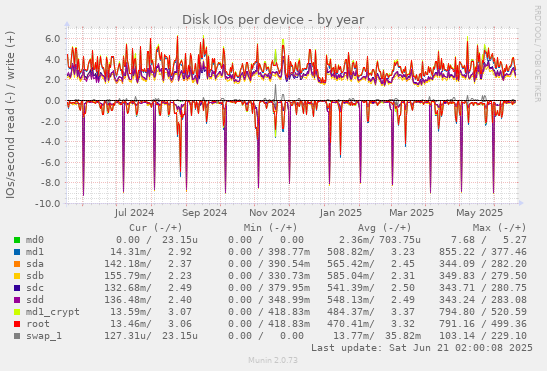
Task: Click the Avg (-/+) column header
Action: tap(384, 228)
